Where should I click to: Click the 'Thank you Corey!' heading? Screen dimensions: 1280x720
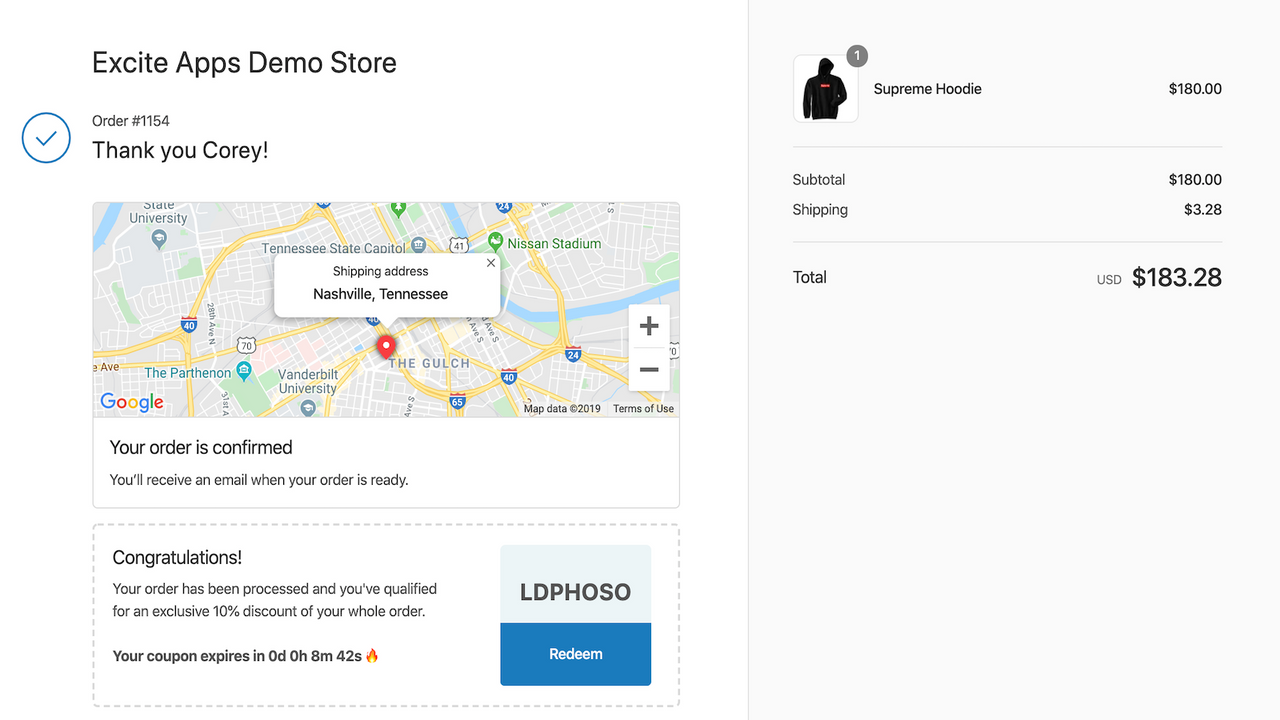click(180, 150)
